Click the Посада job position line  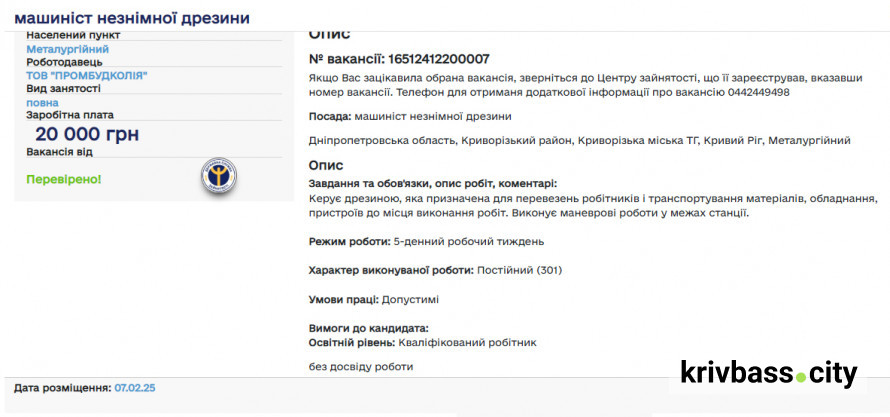tap(410, 117)
